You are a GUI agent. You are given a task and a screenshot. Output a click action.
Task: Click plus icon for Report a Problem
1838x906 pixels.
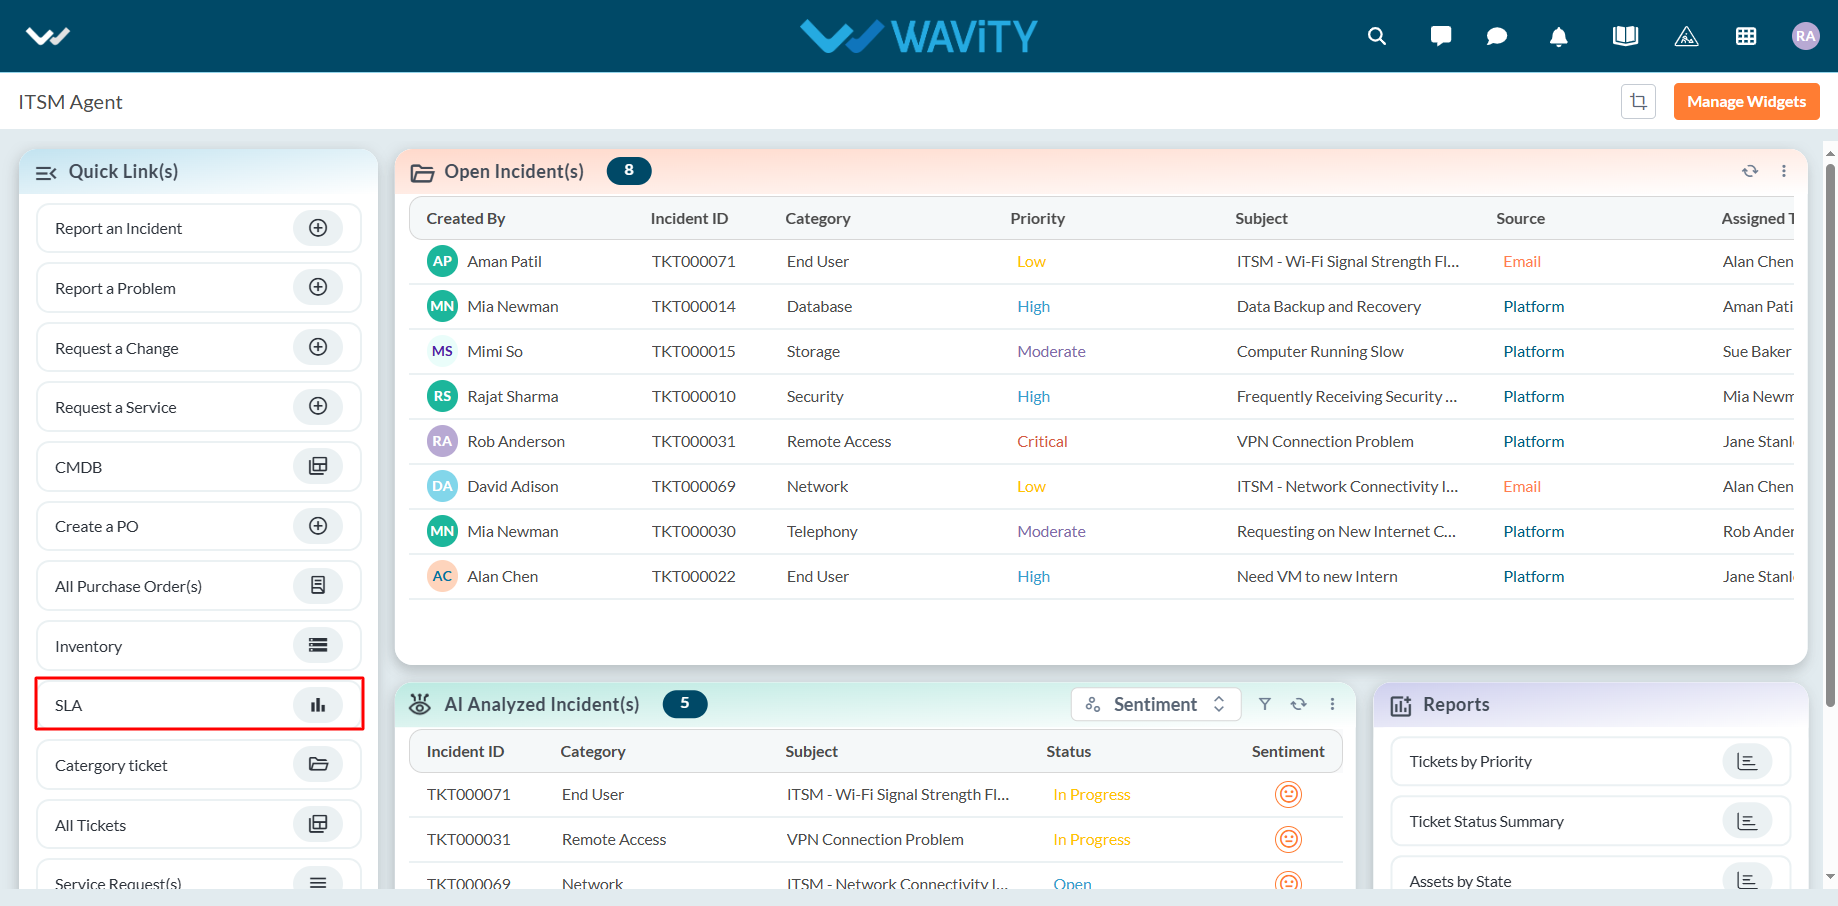(x=318, y=287)
